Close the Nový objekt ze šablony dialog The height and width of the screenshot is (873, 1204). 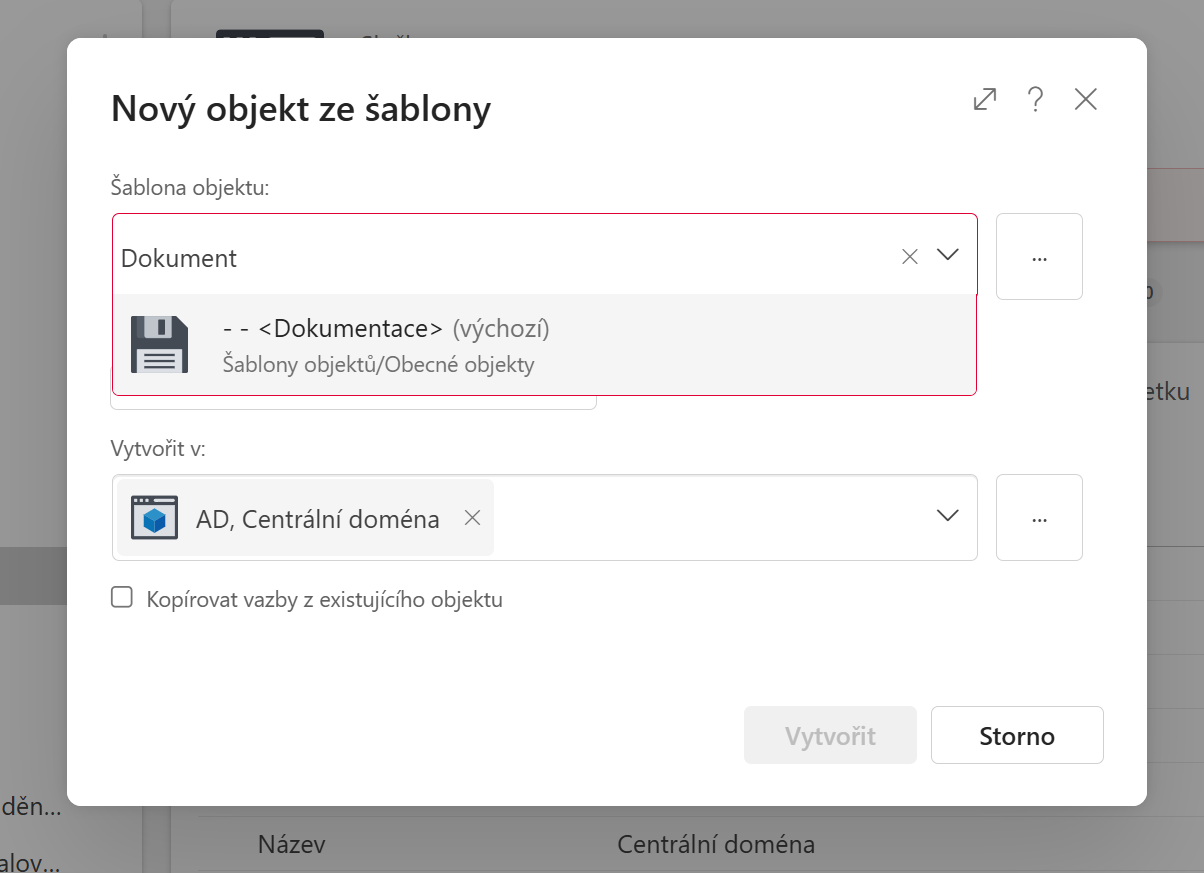[1086, 99]
